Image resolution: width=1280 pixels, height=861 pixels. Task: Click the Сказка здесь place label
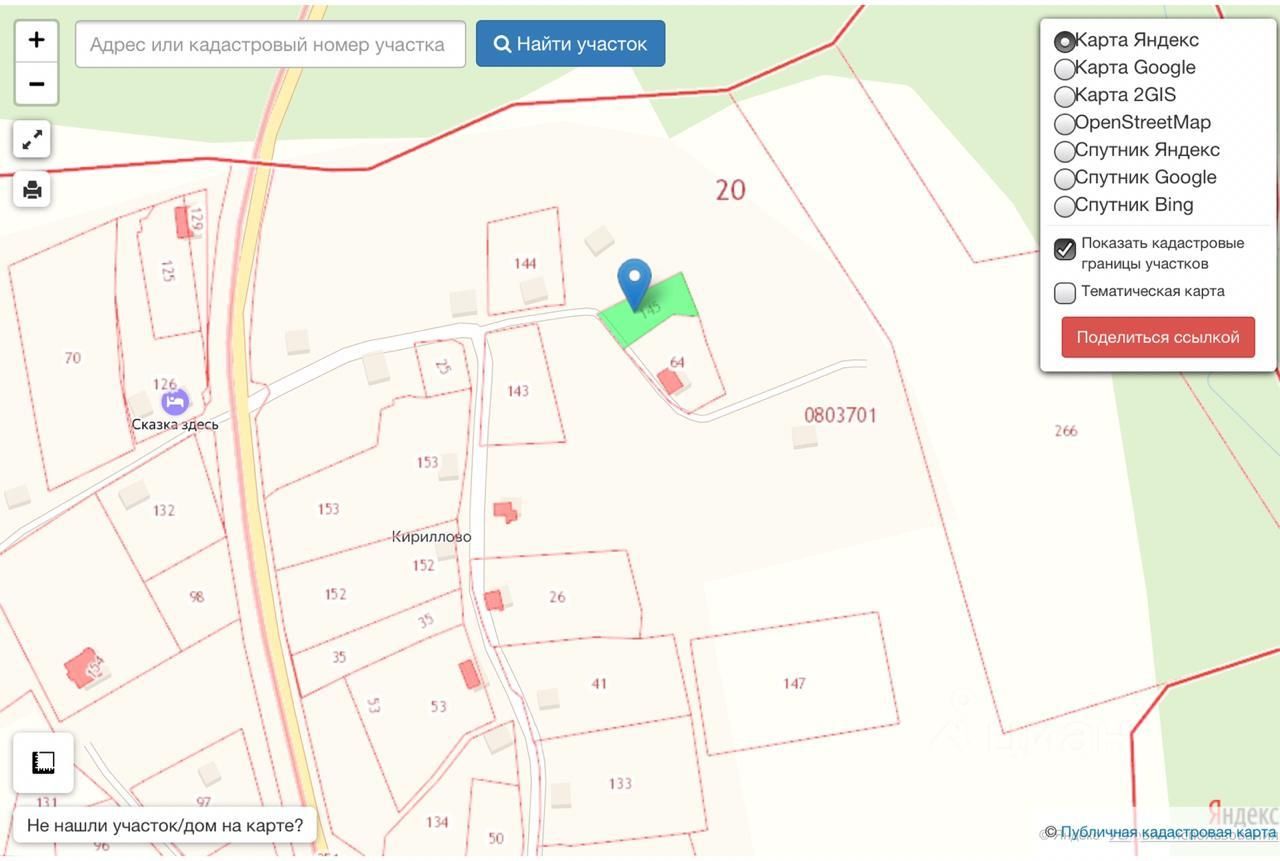click(175, 424)
